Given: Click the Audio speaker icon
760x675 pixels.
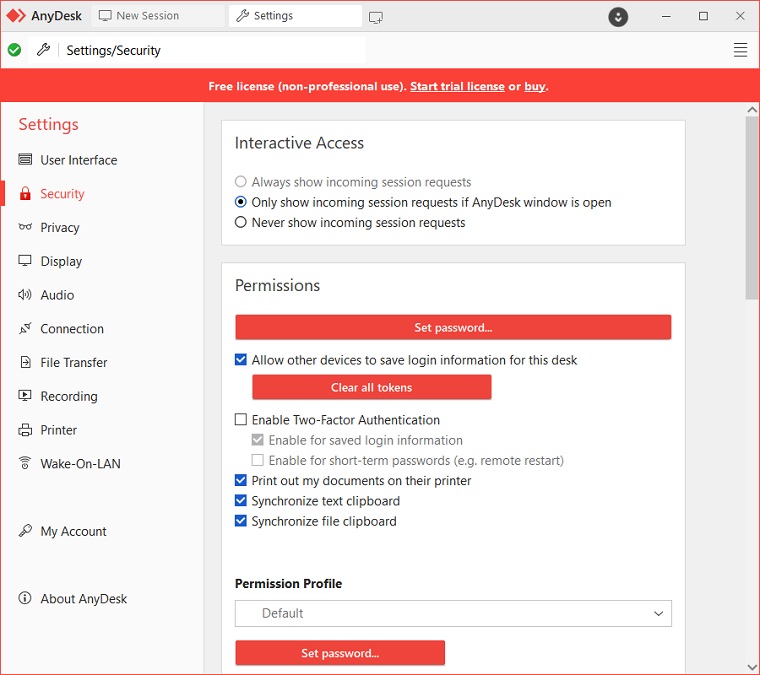Looking at the screenshot, I should click(x=25, y=295).
